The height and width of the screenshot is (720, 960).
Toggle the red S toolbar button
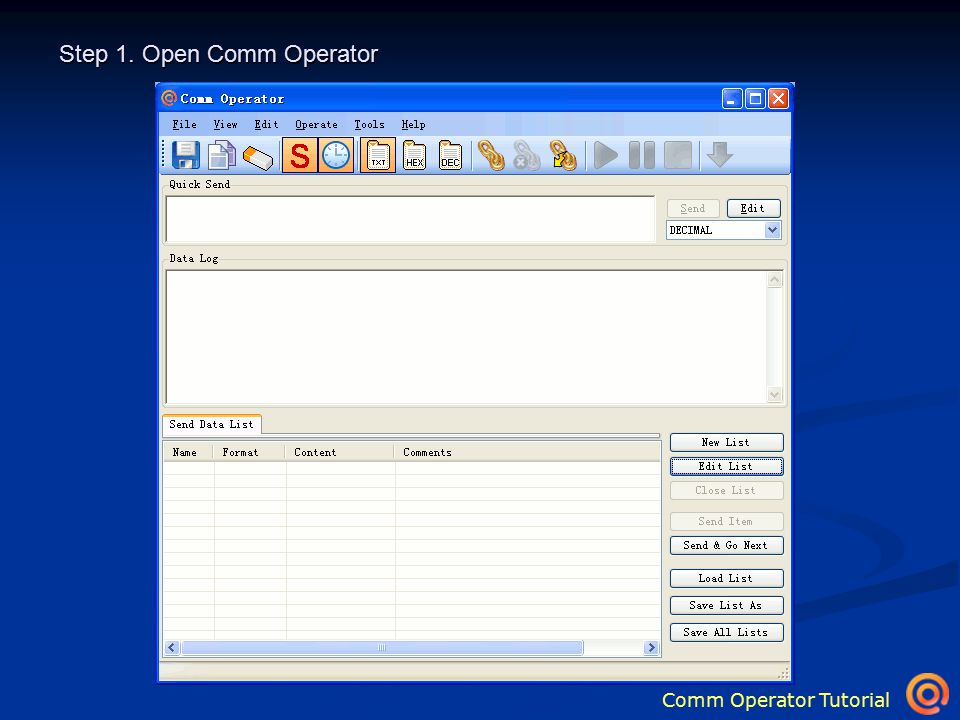point(299,156)
